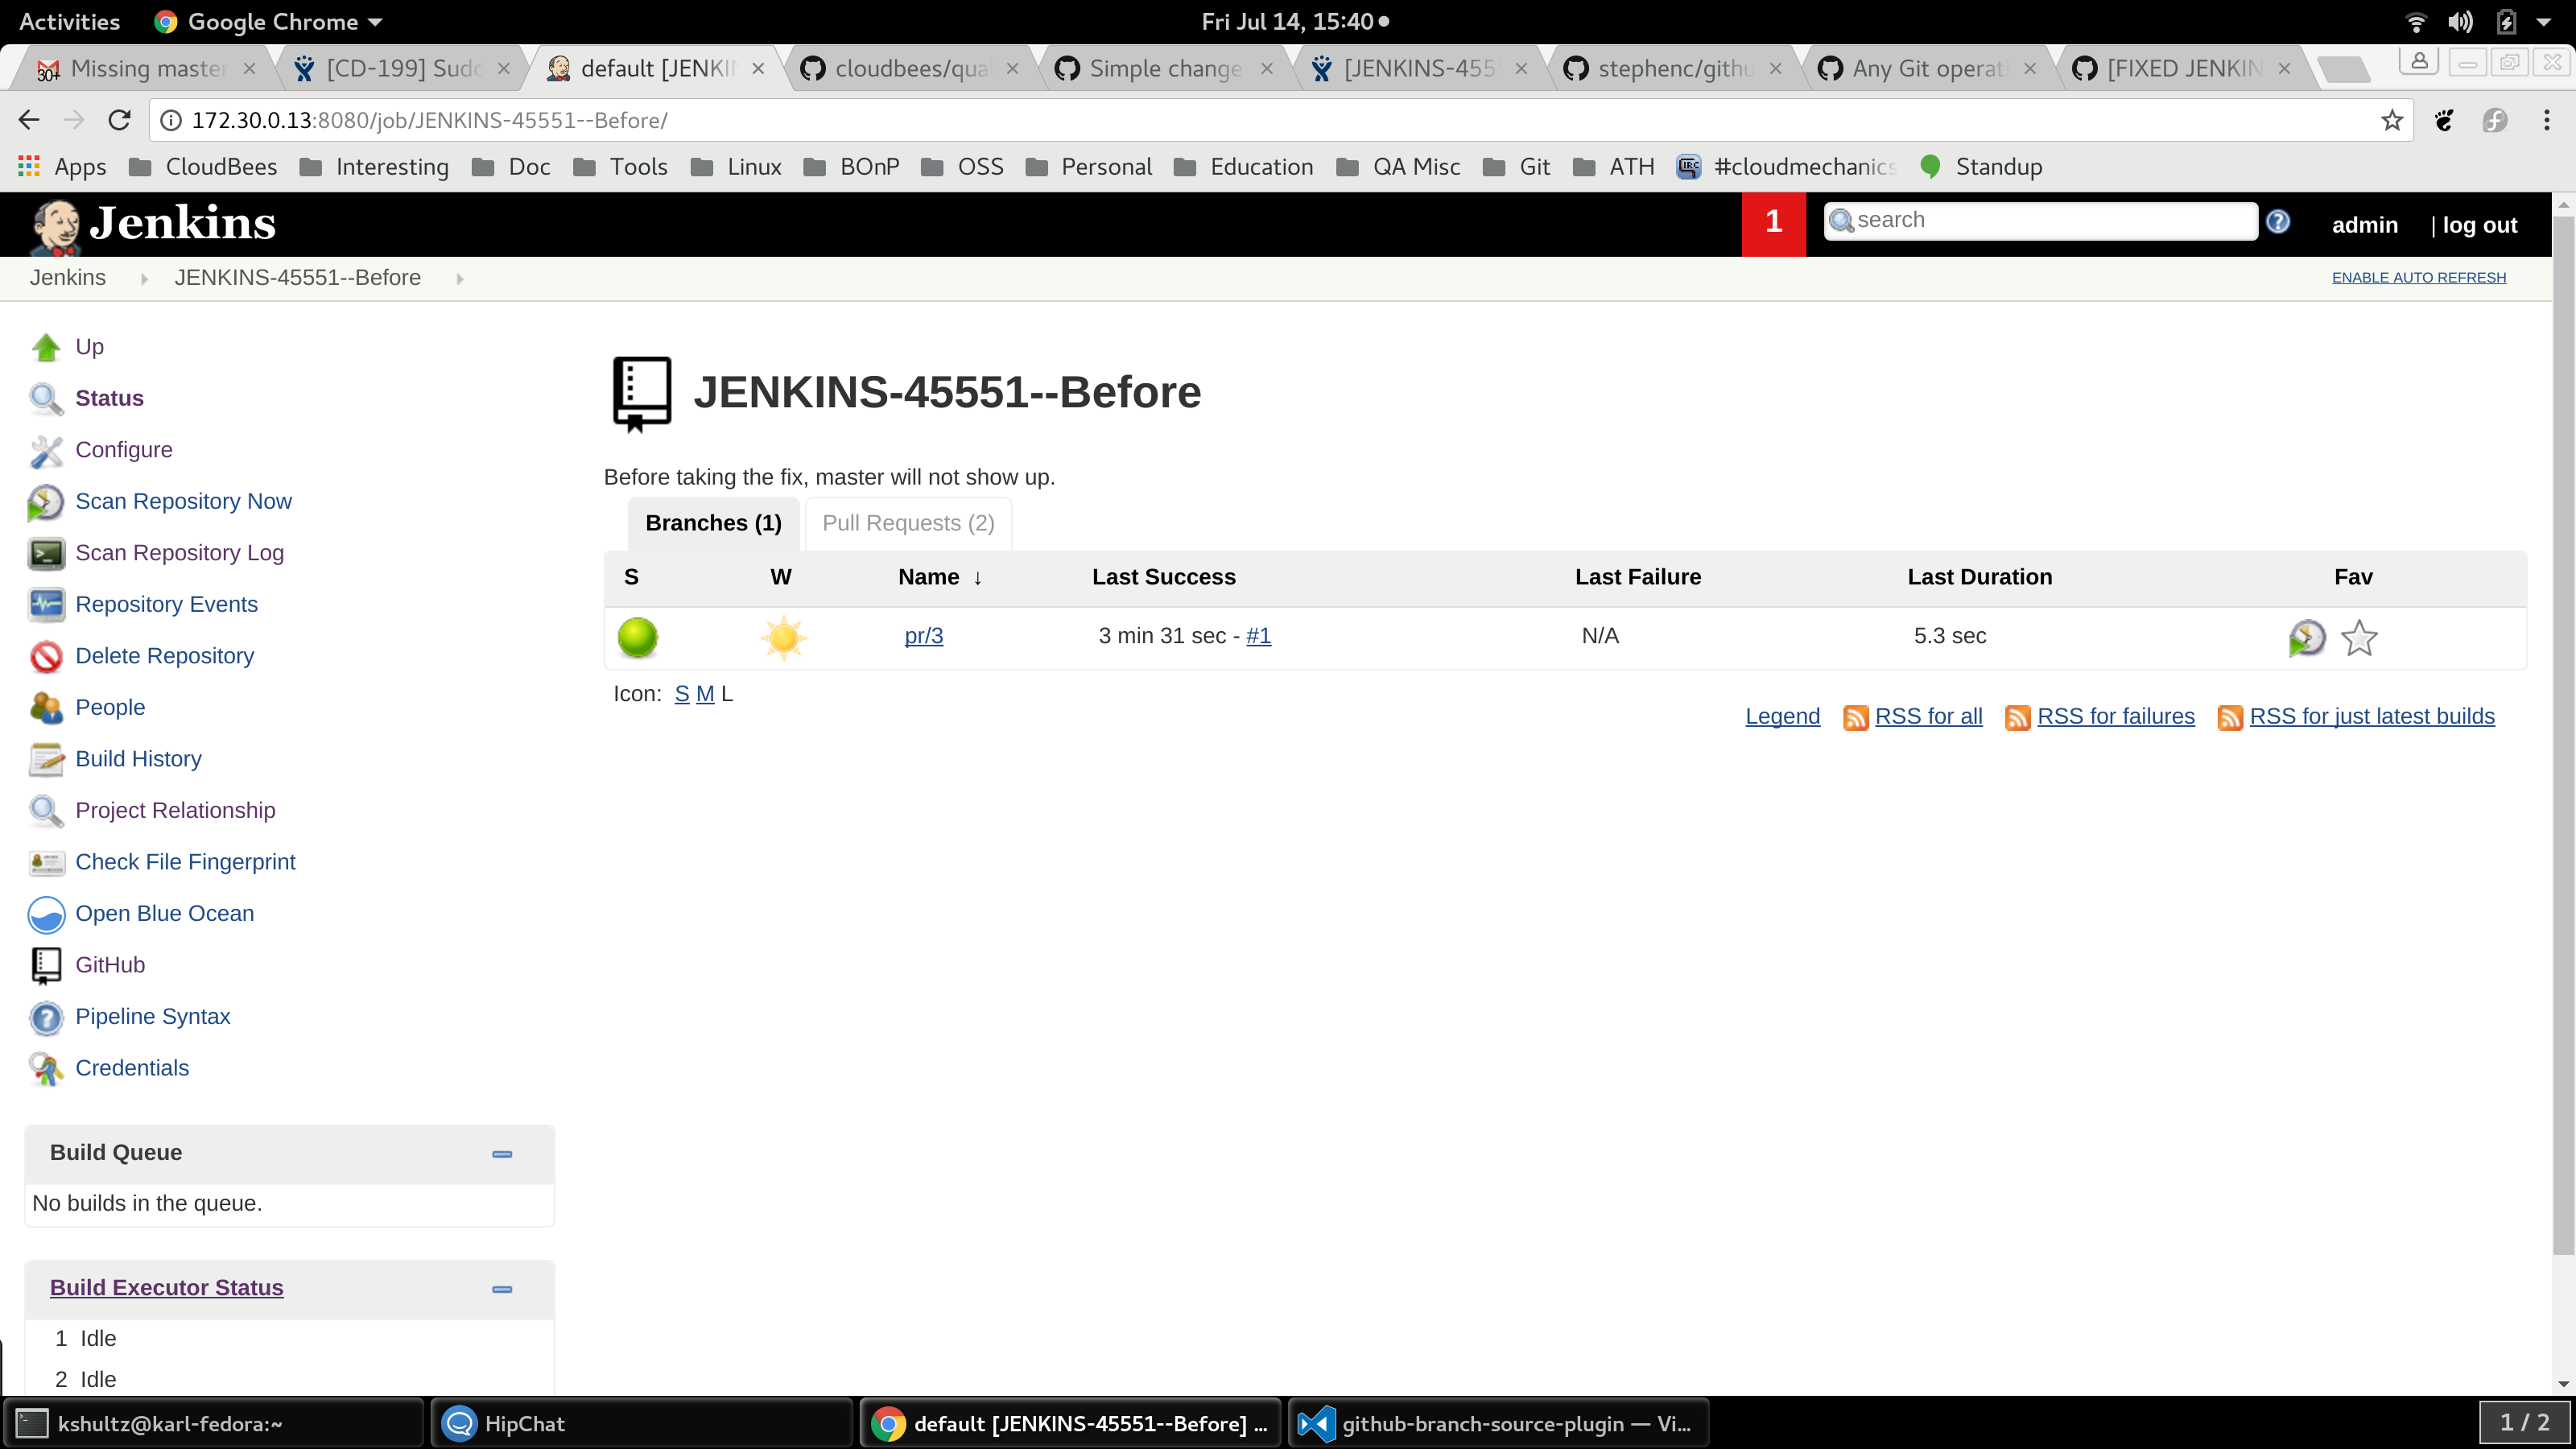
Task: Click the search help question icon
Action: (x=2278, y=222)
